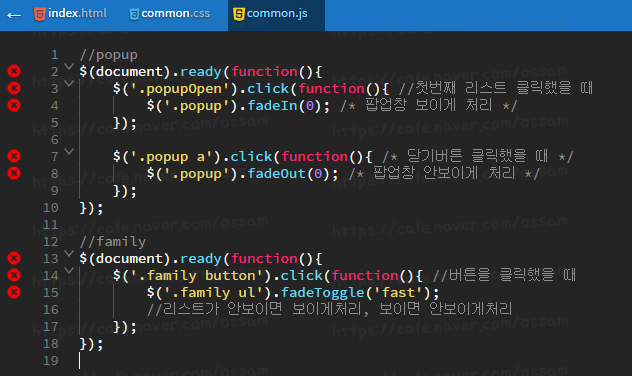Click the fadeToggle method call
This screenshot has height=376, width=632.
tap(323, 293)
